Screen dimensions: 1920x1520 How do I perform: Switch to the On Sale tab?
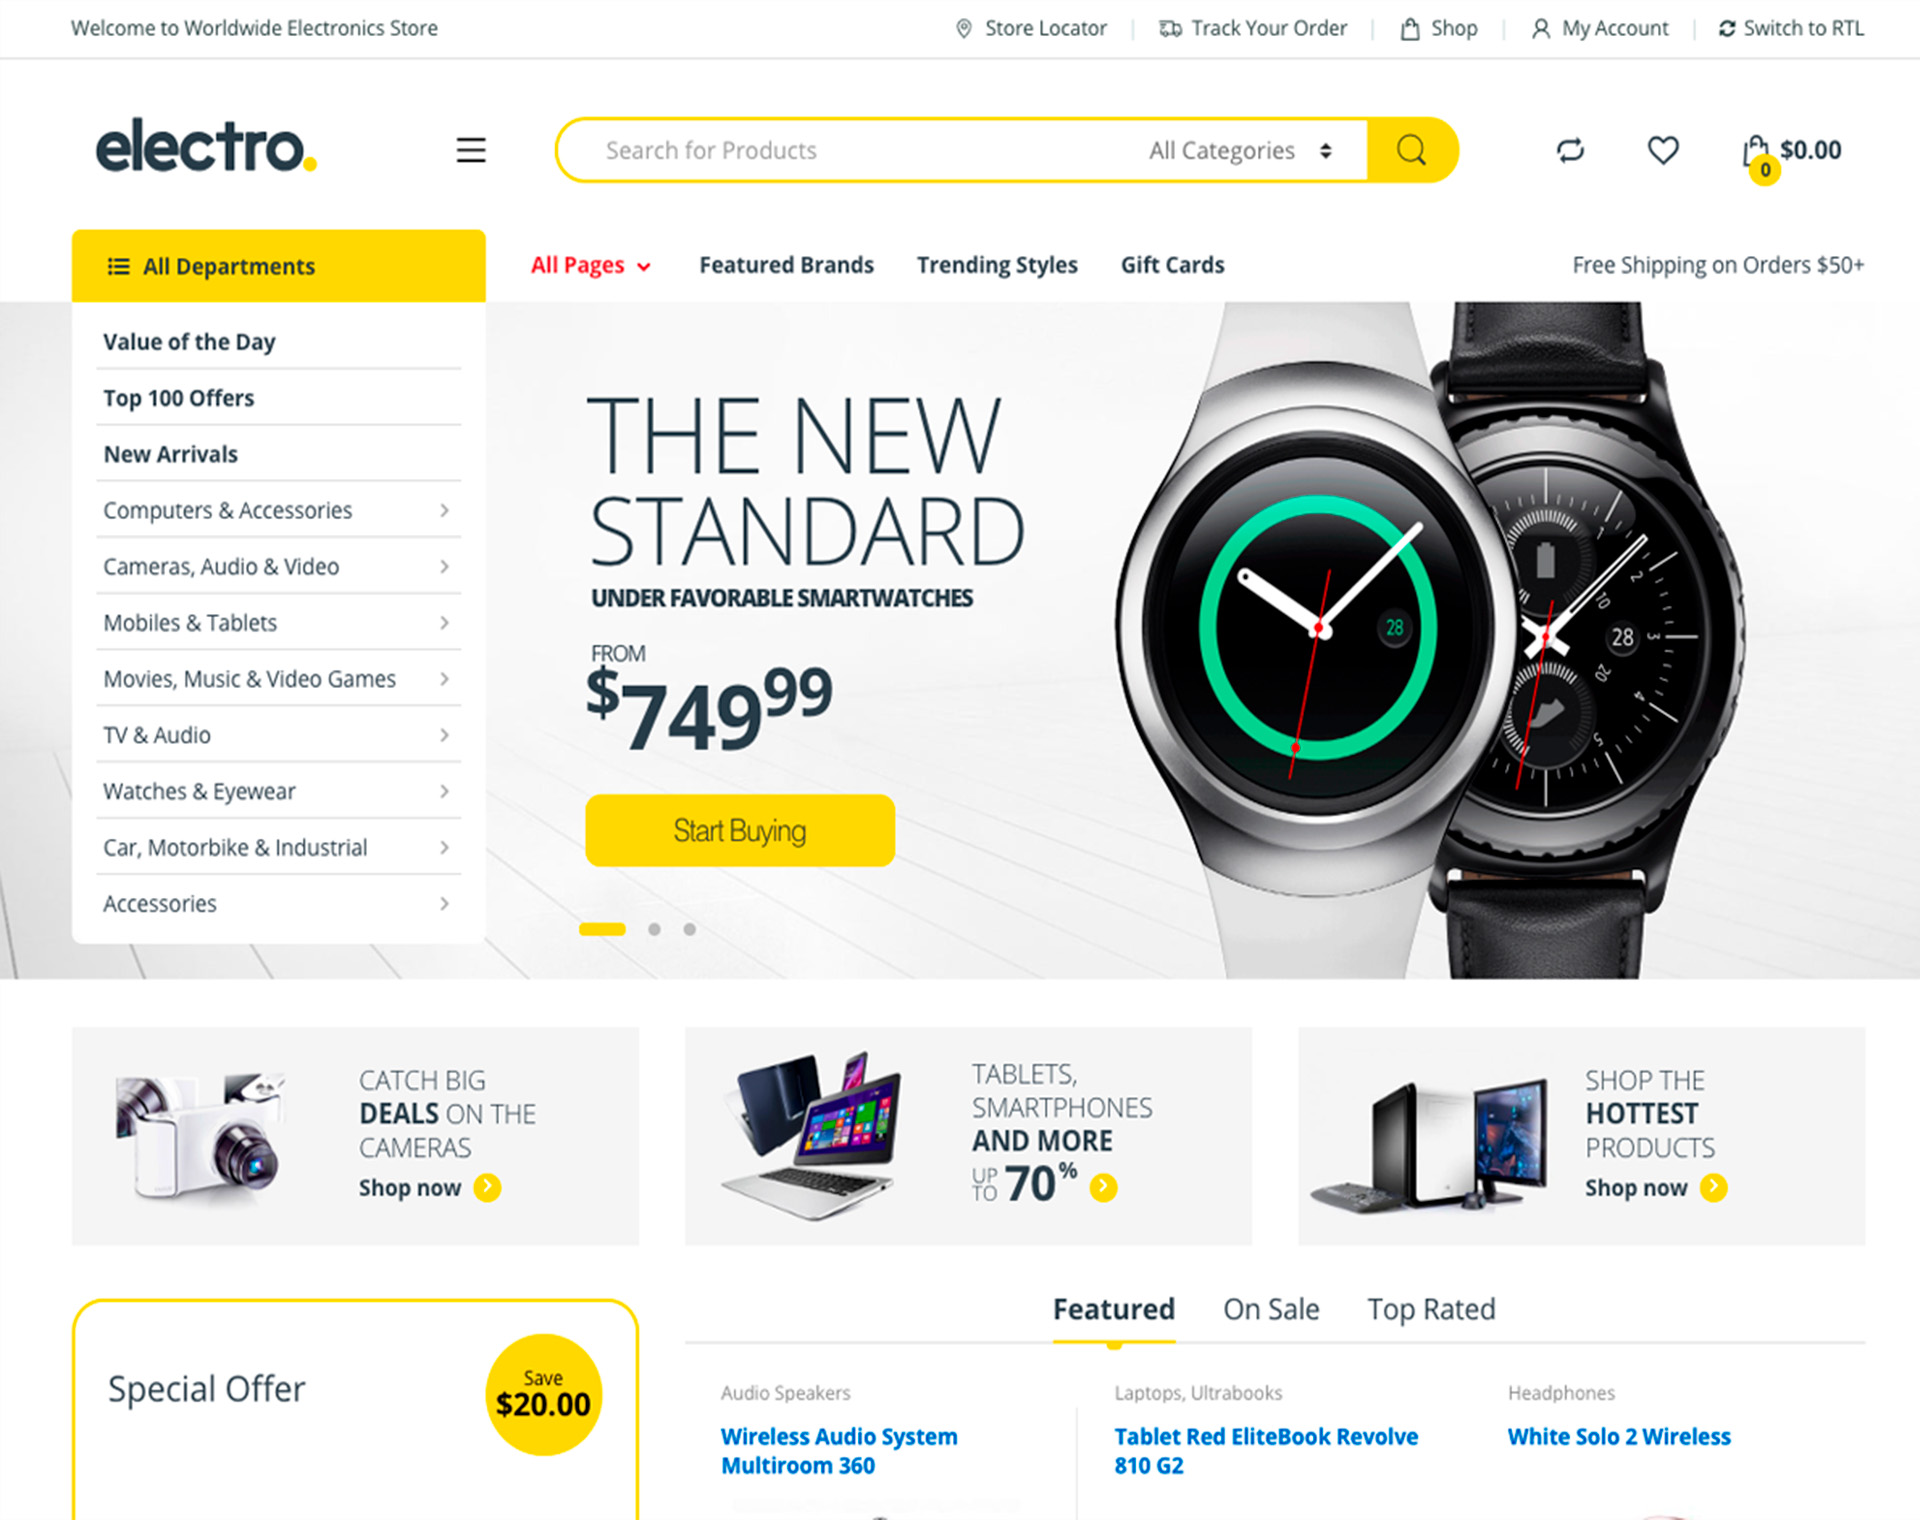(x=1271, y=1309)
